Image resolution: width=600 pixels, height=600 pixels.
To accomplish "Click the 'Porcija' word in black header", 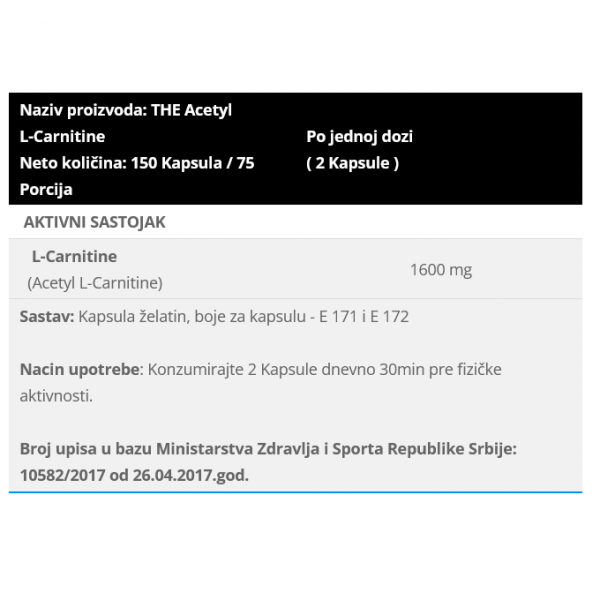I will point(46,189).
